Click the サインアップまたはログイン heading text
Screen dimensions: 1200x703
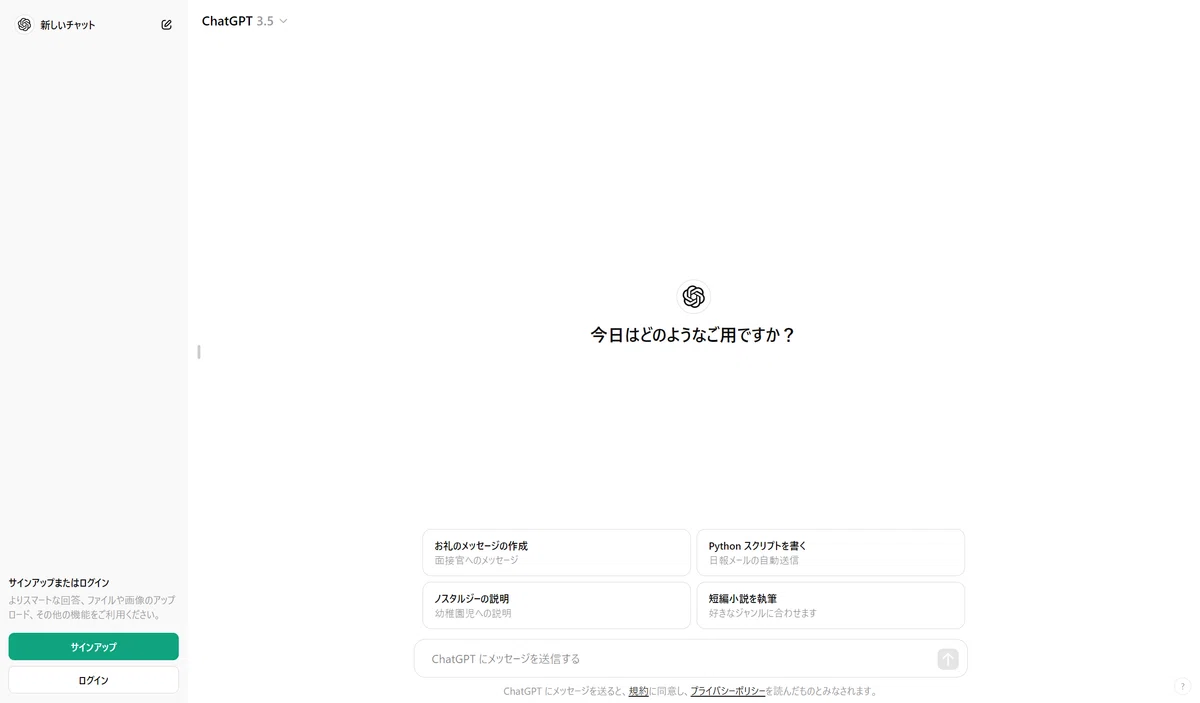tap(59, 582)
